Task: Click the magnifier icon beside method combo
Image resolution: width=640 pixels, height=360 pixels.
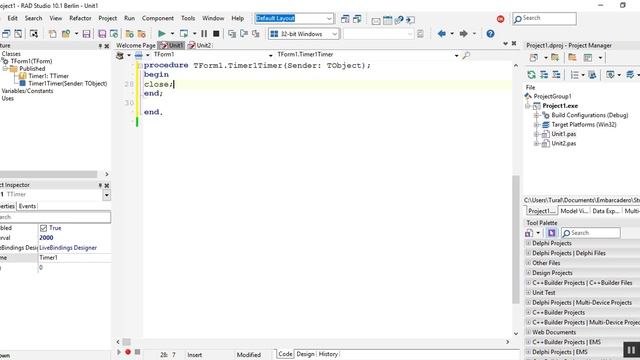Action: click(x=466, y=55)
